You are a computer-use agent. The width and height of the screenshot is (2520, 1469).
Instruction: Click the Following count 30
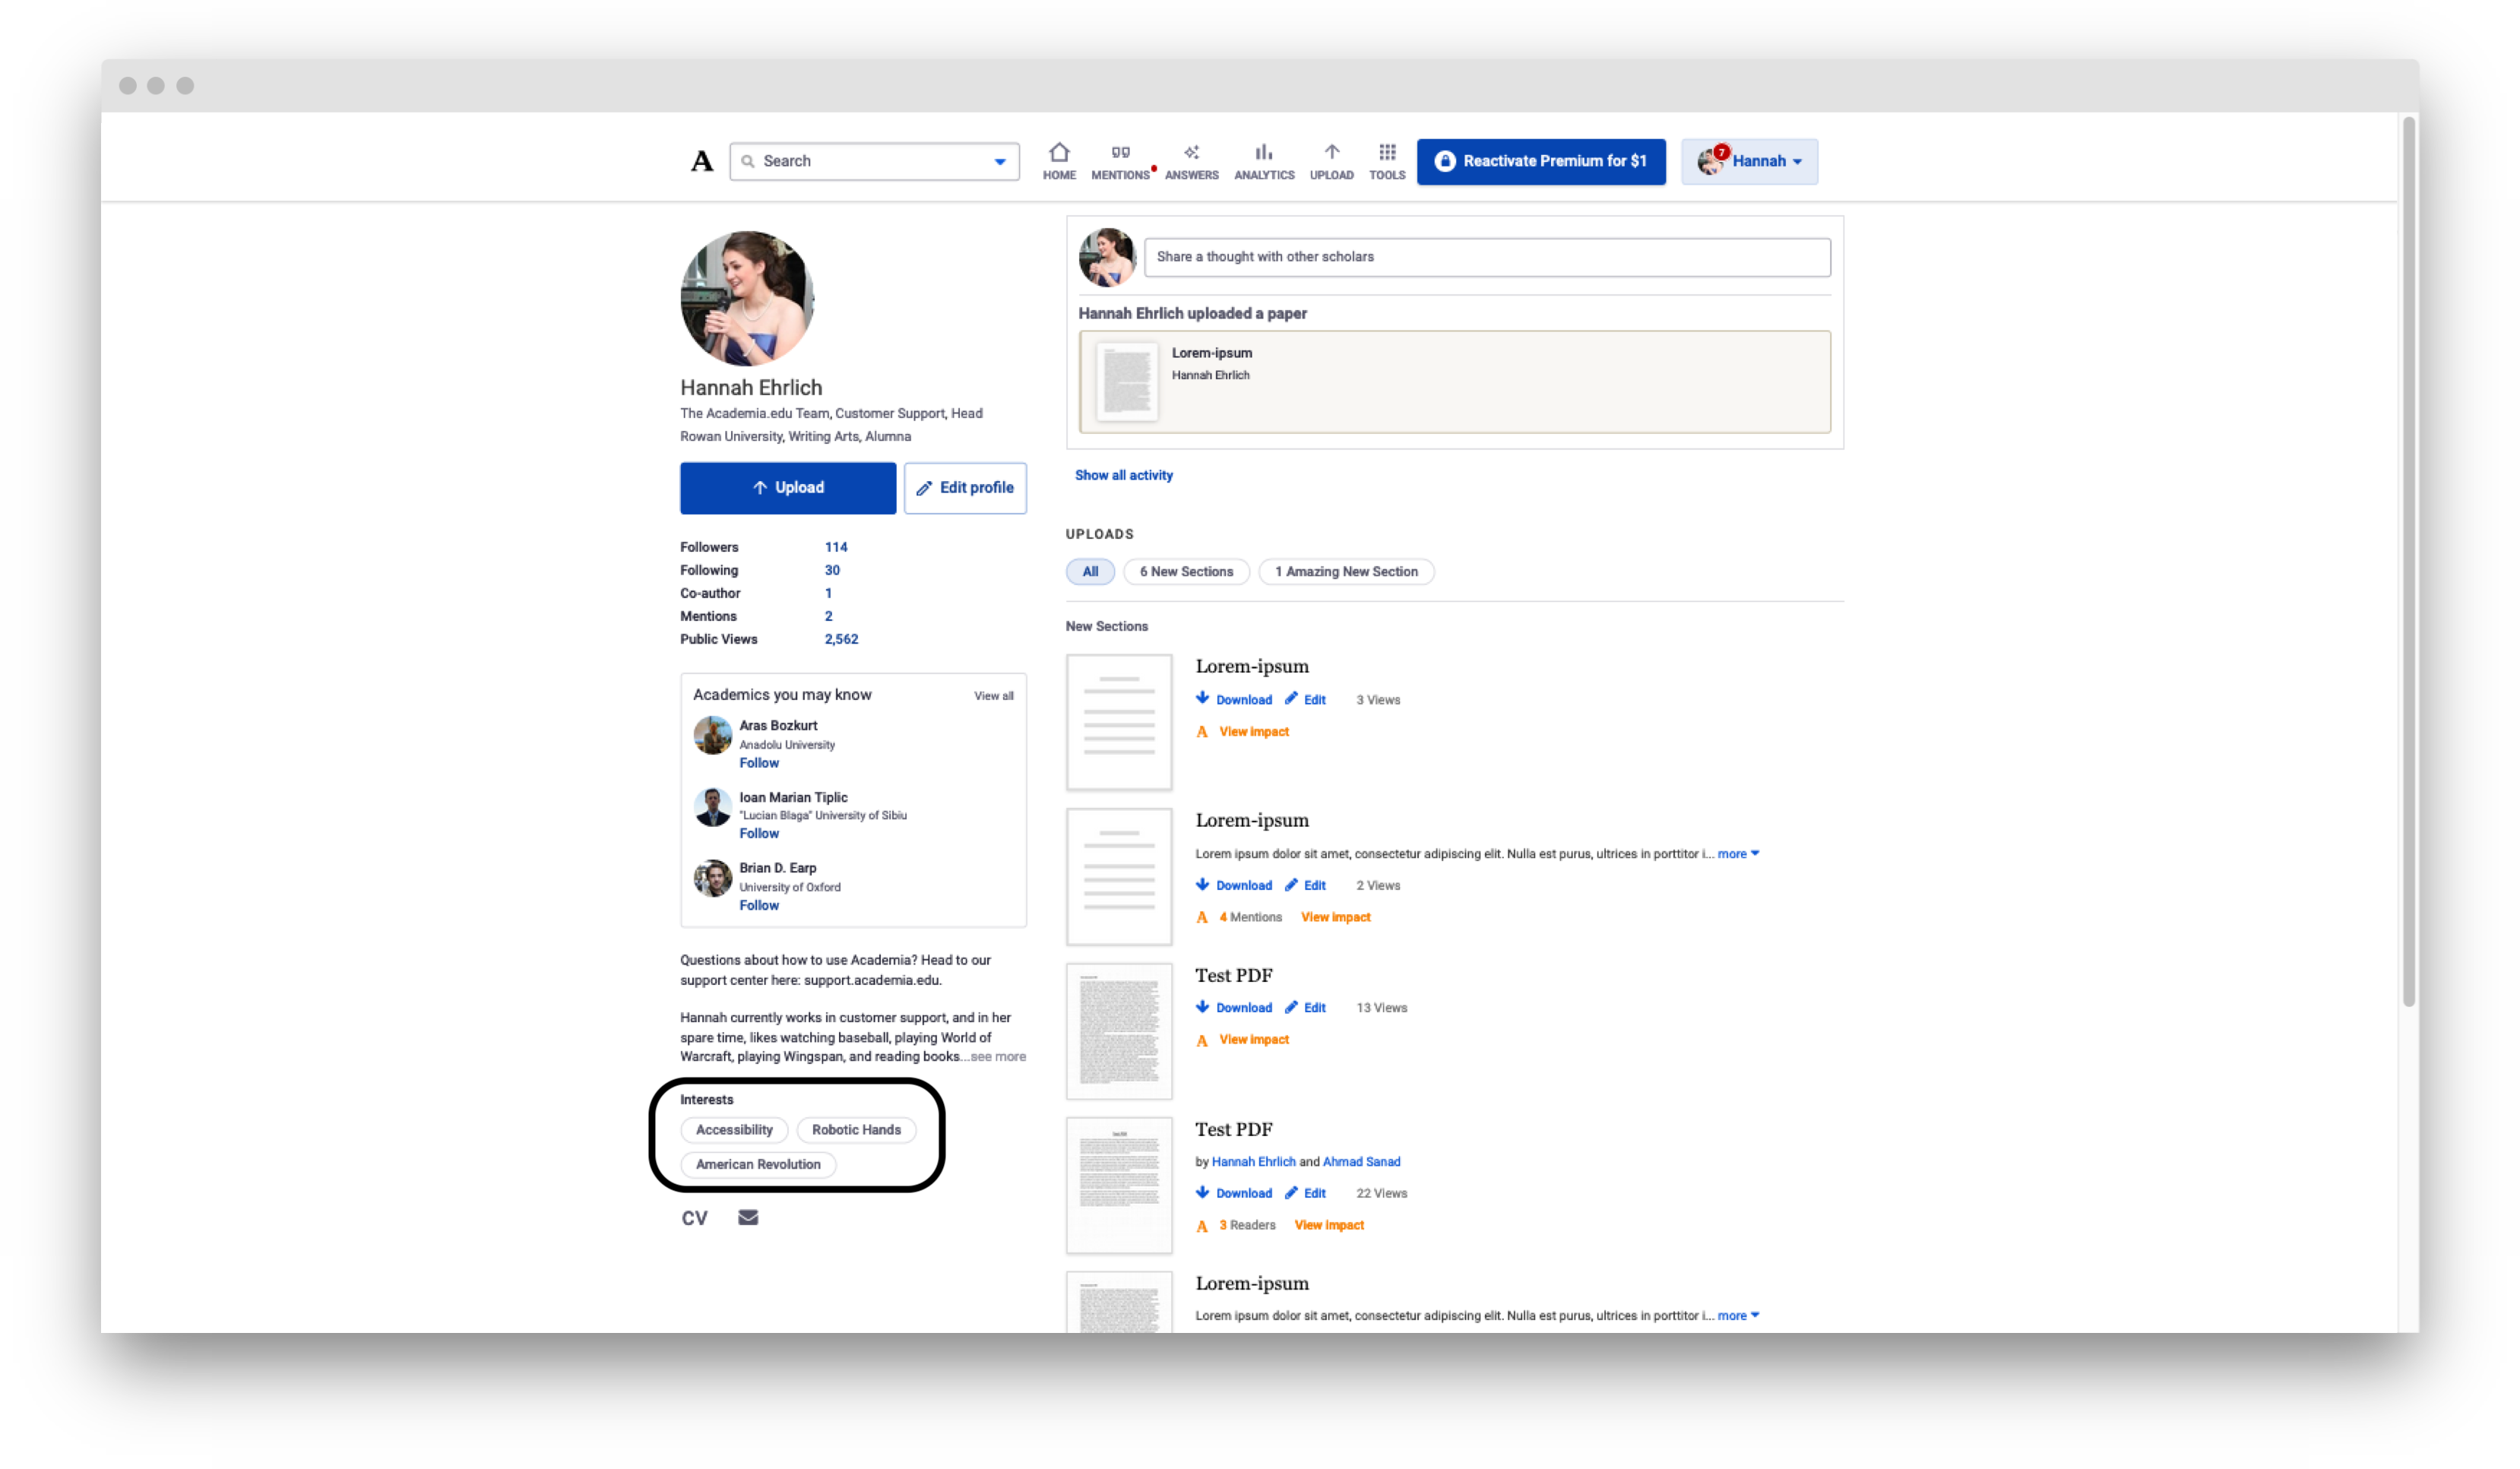[x=832, y=570]
